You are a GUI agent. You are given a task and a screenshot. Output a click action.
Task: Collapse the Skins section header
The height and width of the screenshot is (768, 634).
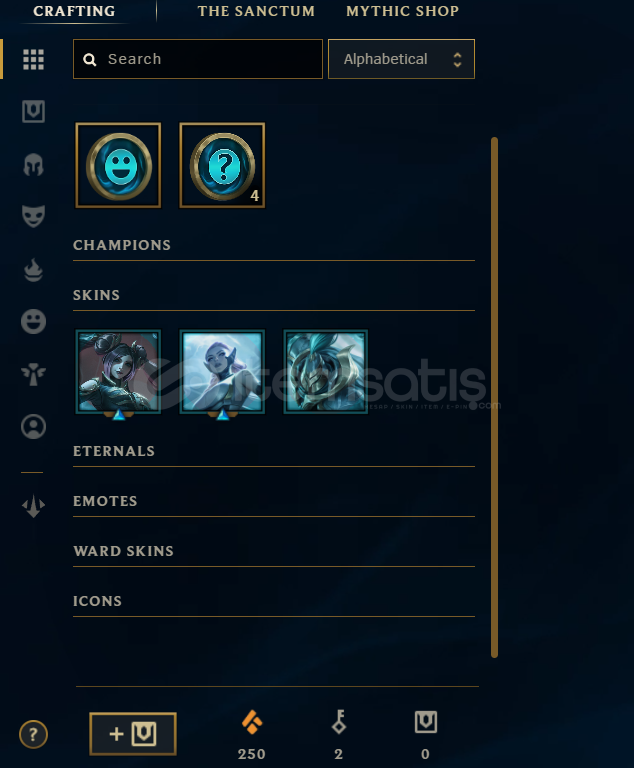[97, 295]
